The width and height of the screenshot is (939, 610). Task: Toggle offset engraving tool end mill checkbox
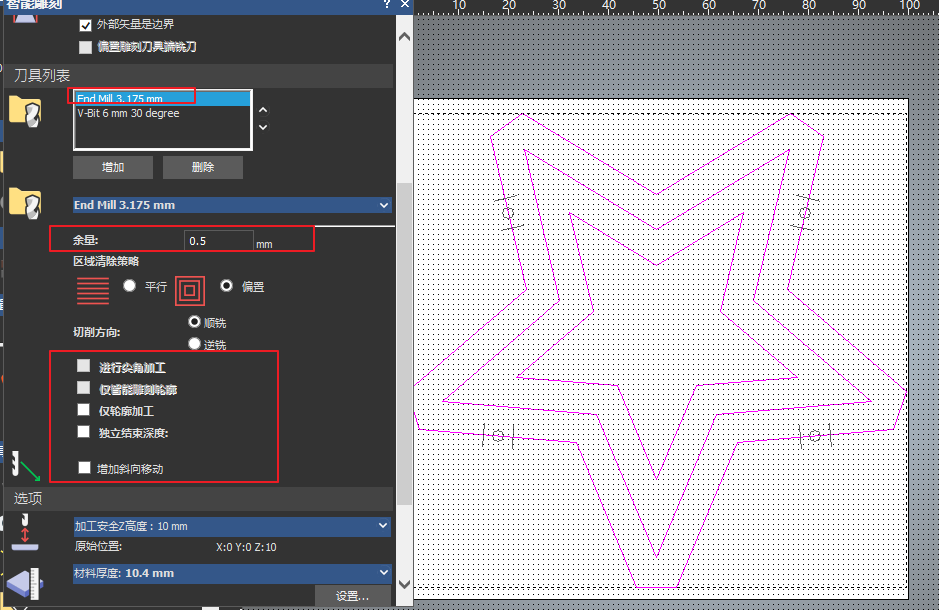point(86,47)
